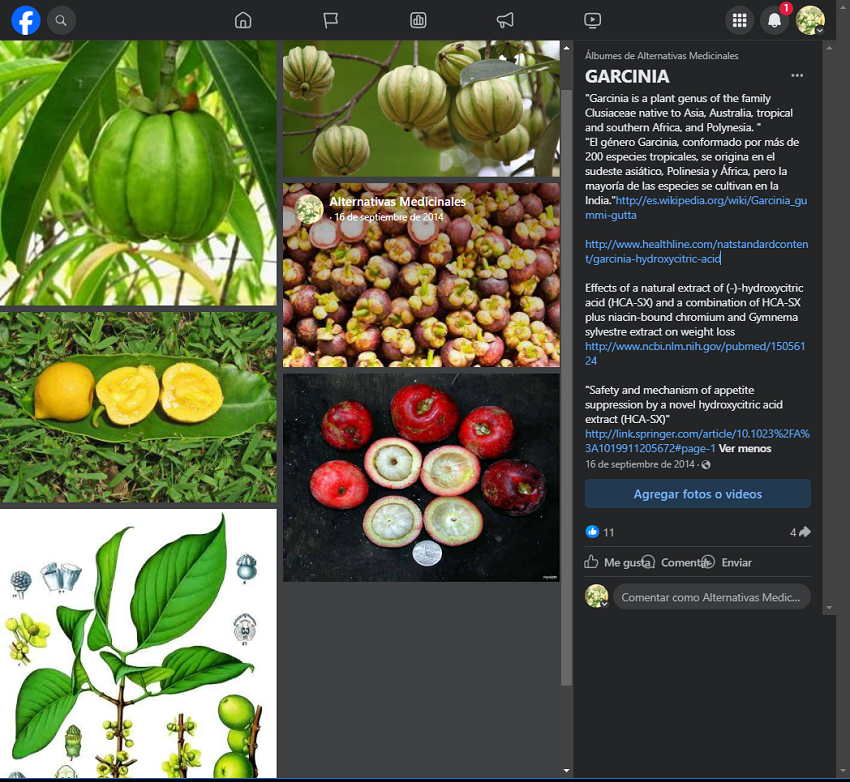Viewport: 850px width, 782px height.
Task: Toggle Me gusta on the album
Action: pyautogui.click(x=615, y=563)
